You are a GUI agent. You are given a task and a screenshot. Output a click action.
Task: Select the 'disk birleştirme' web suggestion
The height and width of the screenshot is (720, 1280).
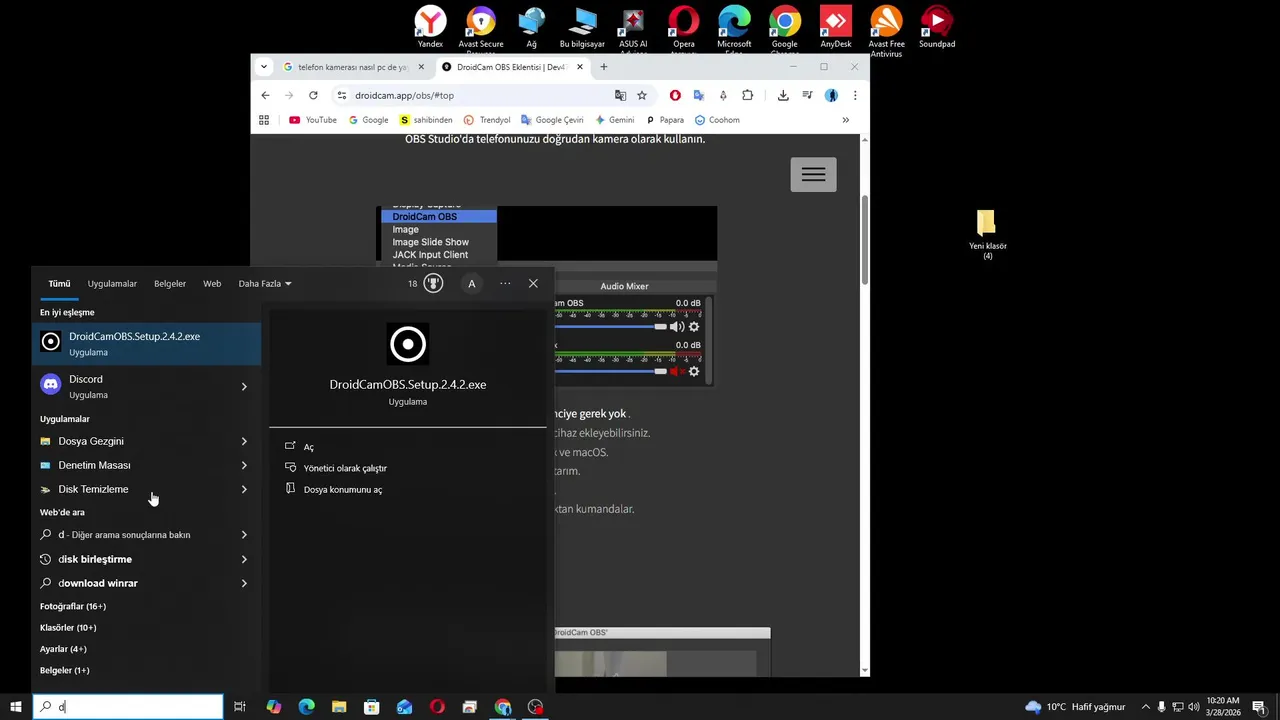coord(130,559)
